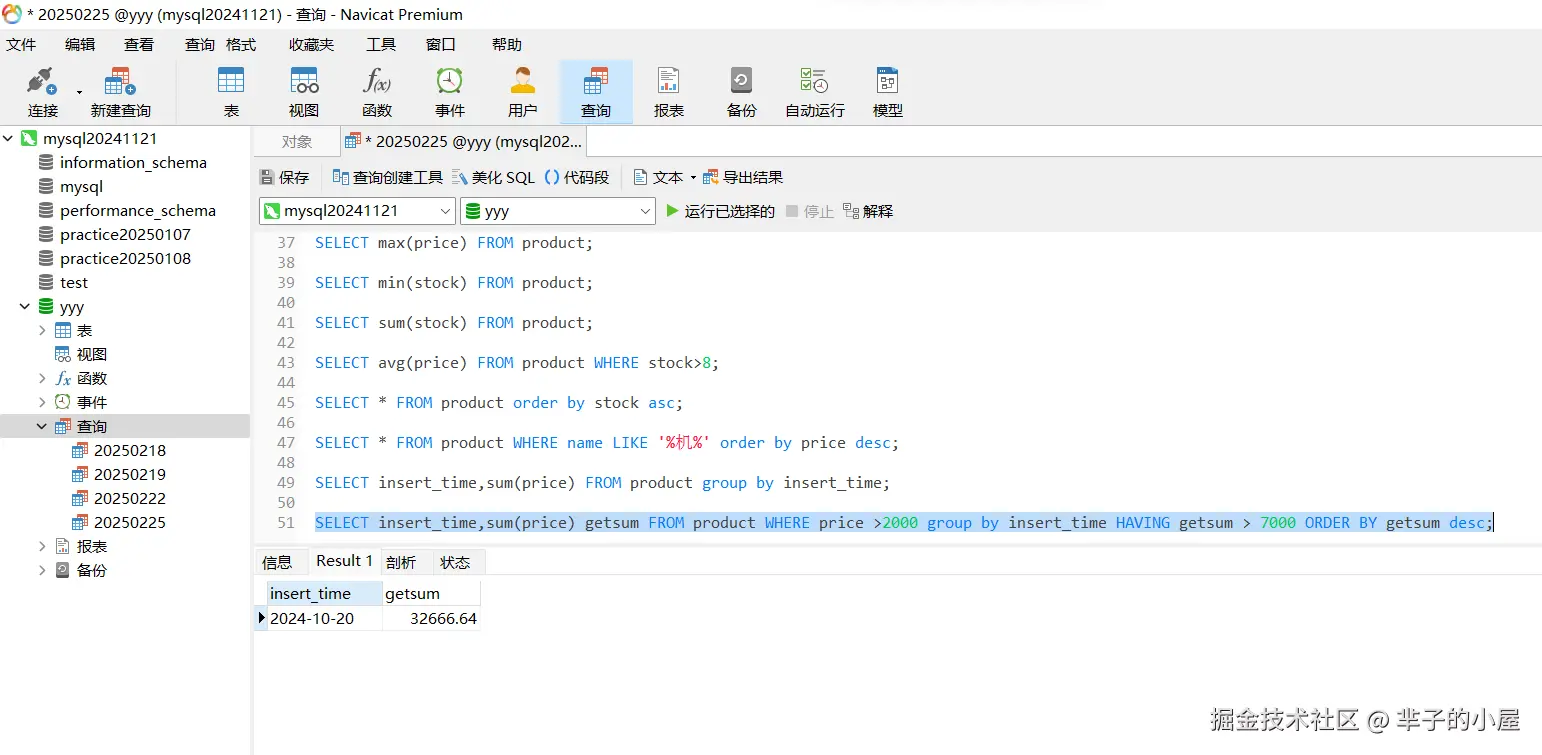Select the mysql database in tree
This screenshot has height=755, width=1542.
(x=81, y=186)
